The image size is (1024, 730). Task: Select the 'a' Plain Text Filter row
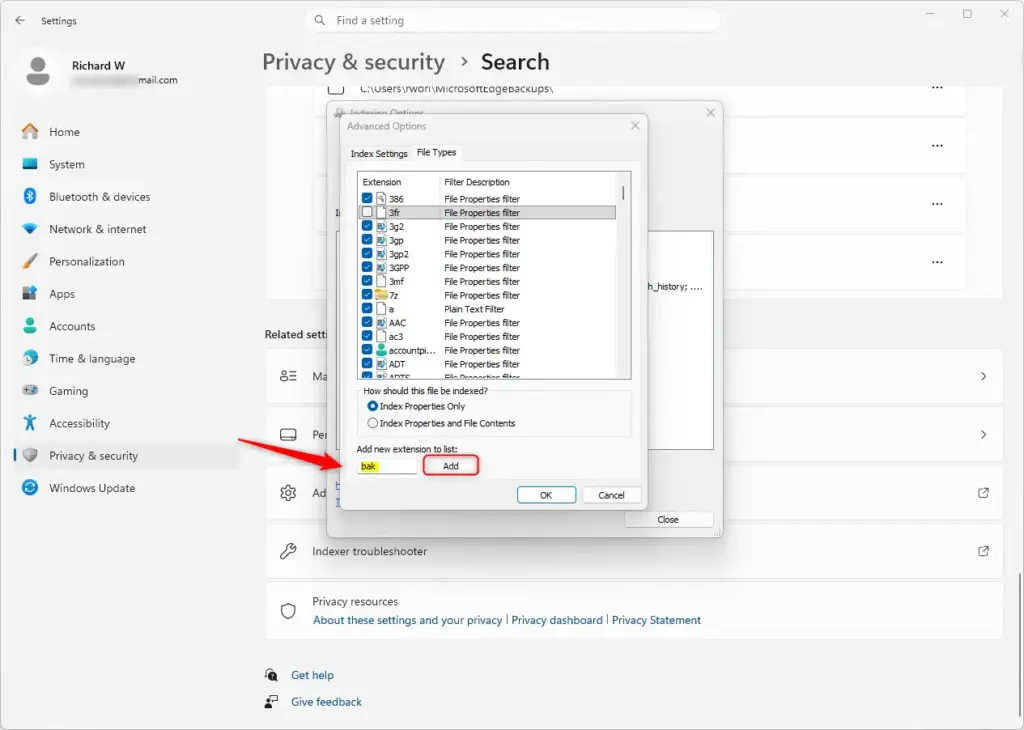pyautogui.click(x=487, y=309)
